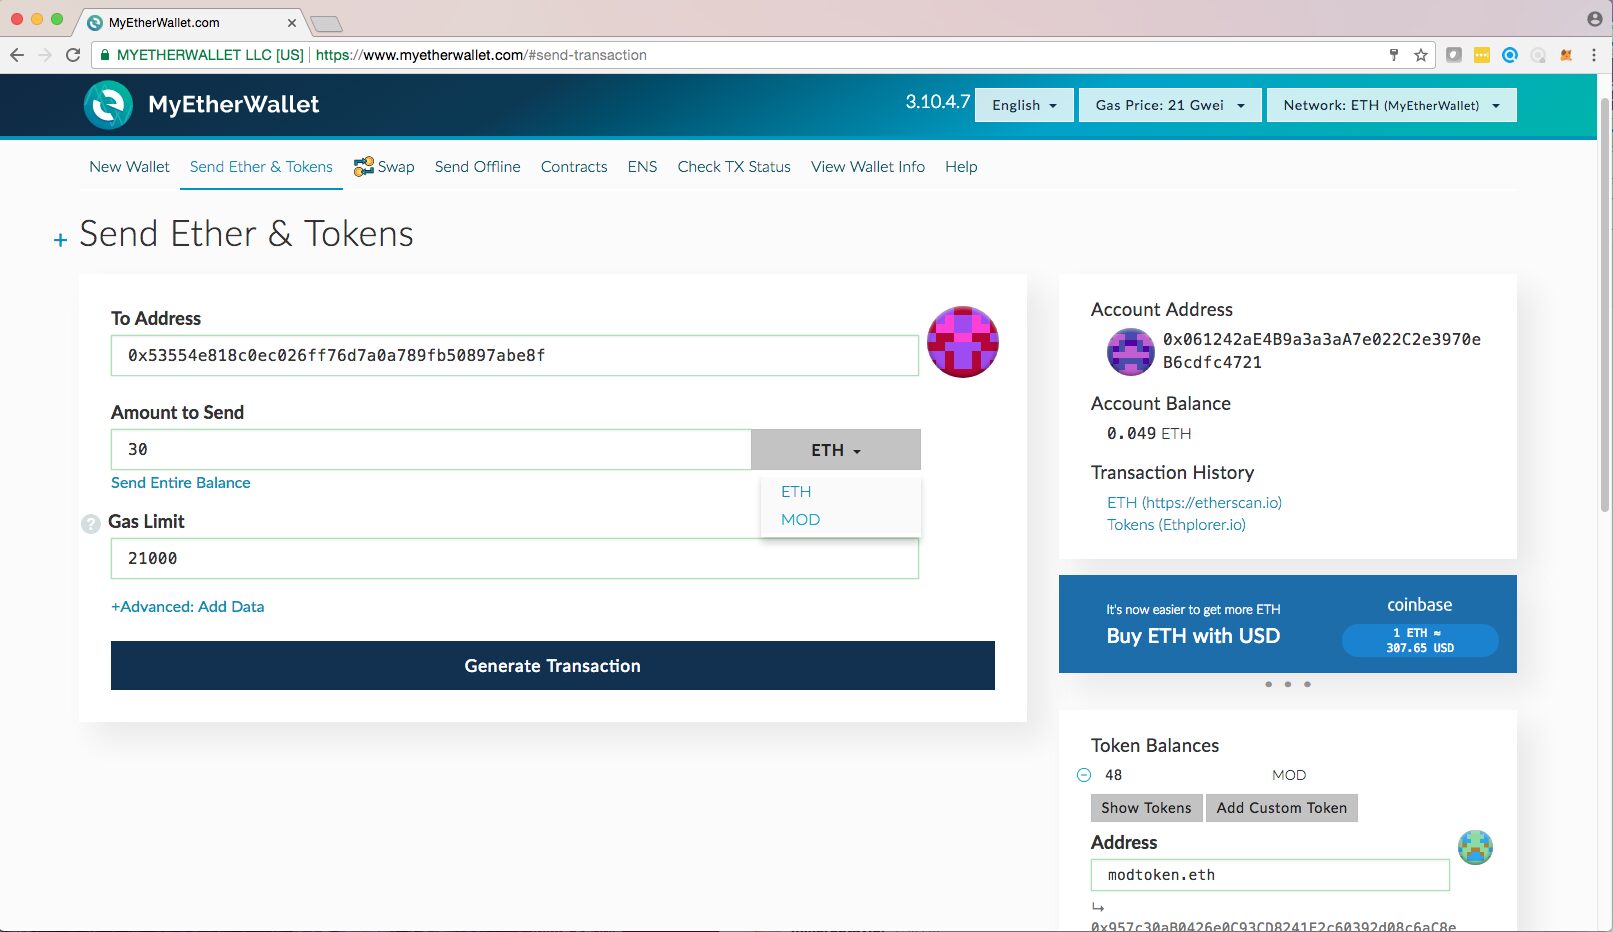Open Check TX Status tab

734,167
